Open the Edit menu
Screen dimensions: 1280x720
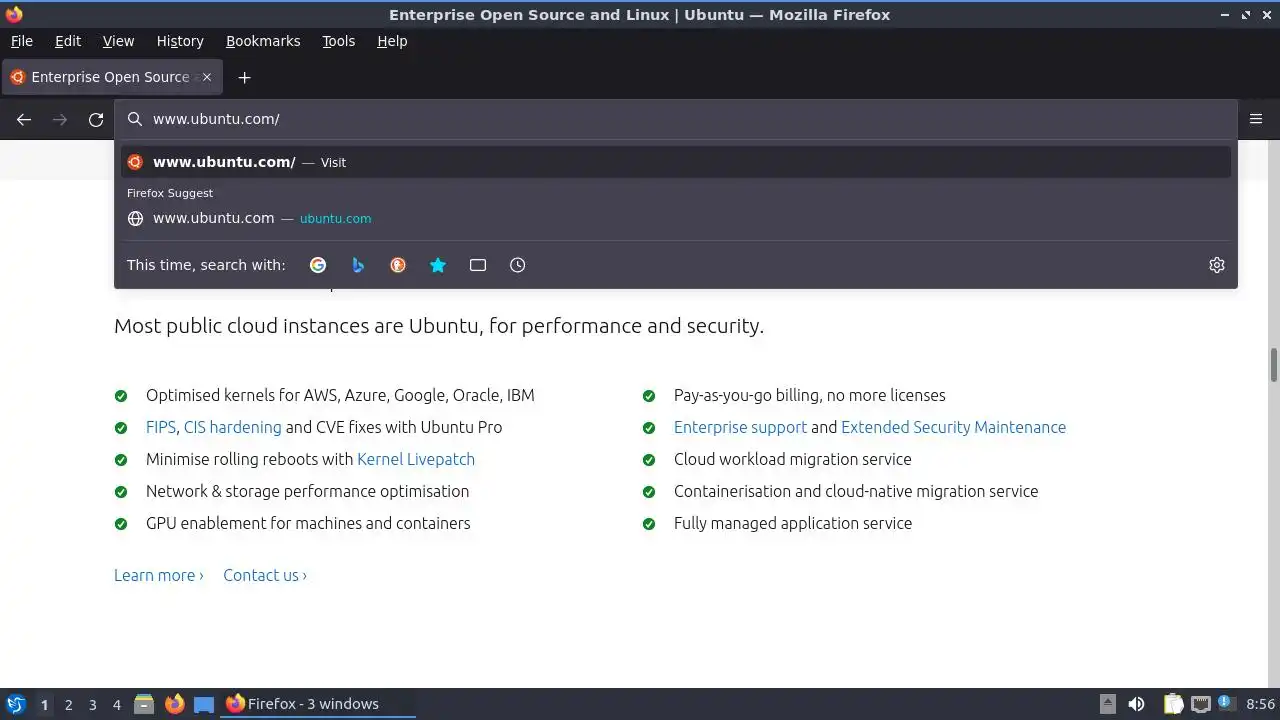pos(68,41)
